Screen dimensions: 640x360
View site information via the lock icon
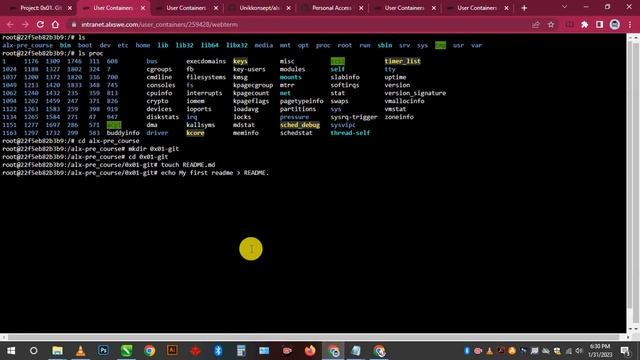coord(74,24)
